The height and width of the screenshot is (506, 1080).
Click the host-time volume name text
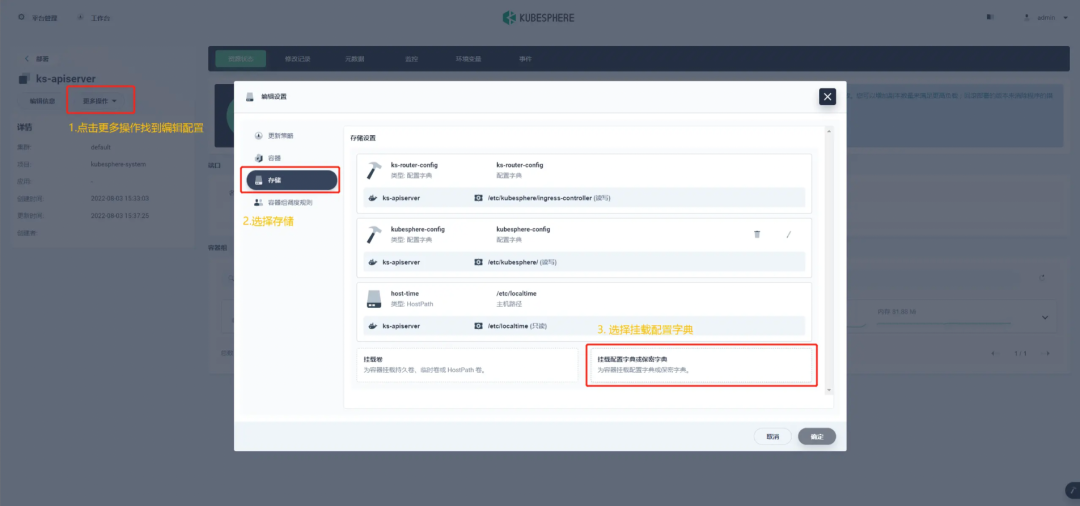404,293
